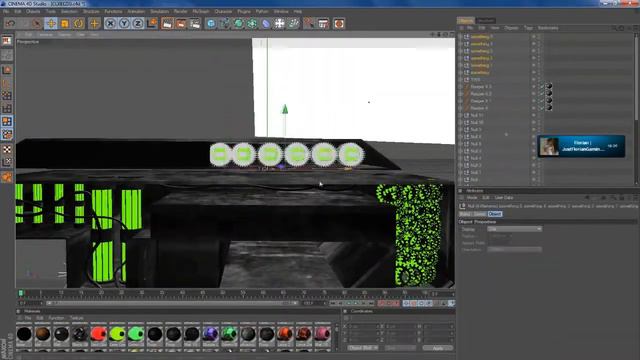This screenshot has width=640, height=360.
Task: Select the brown material swatch
Action: point(42,334)
